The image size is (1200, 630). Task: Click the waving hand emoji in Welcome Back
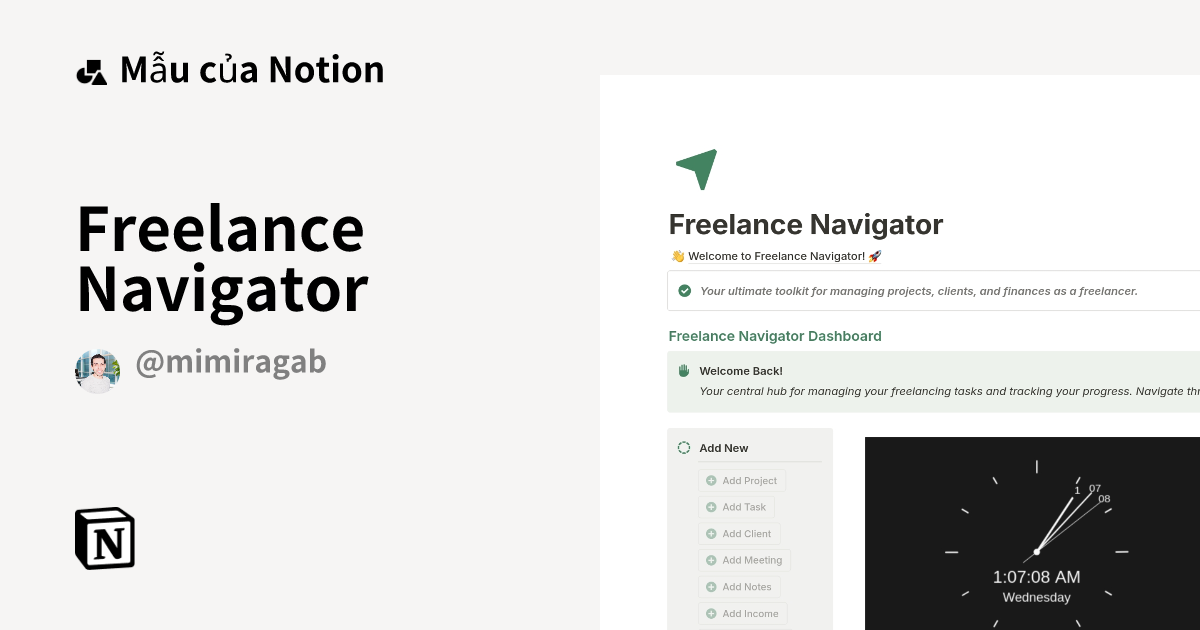pyautogui.click(x=683, y=370)
